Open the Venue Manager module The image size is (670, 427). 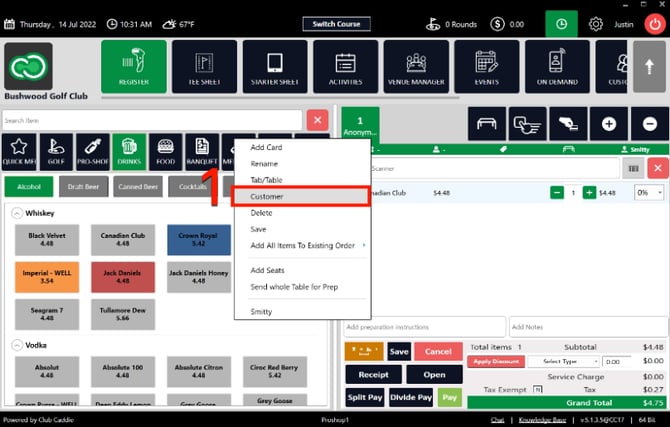point(416,66)
